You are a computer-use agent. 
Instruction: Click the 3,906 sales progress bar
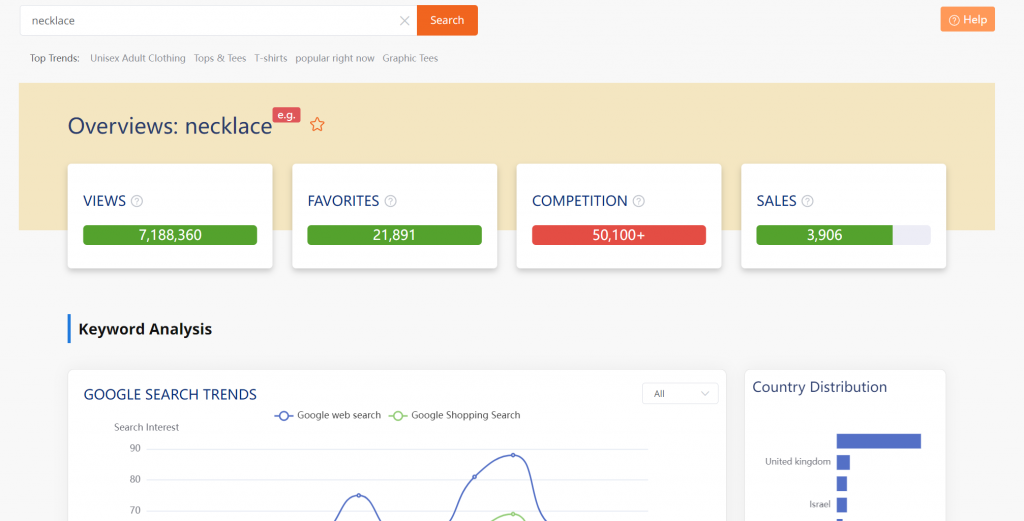(x=843, y=235)
